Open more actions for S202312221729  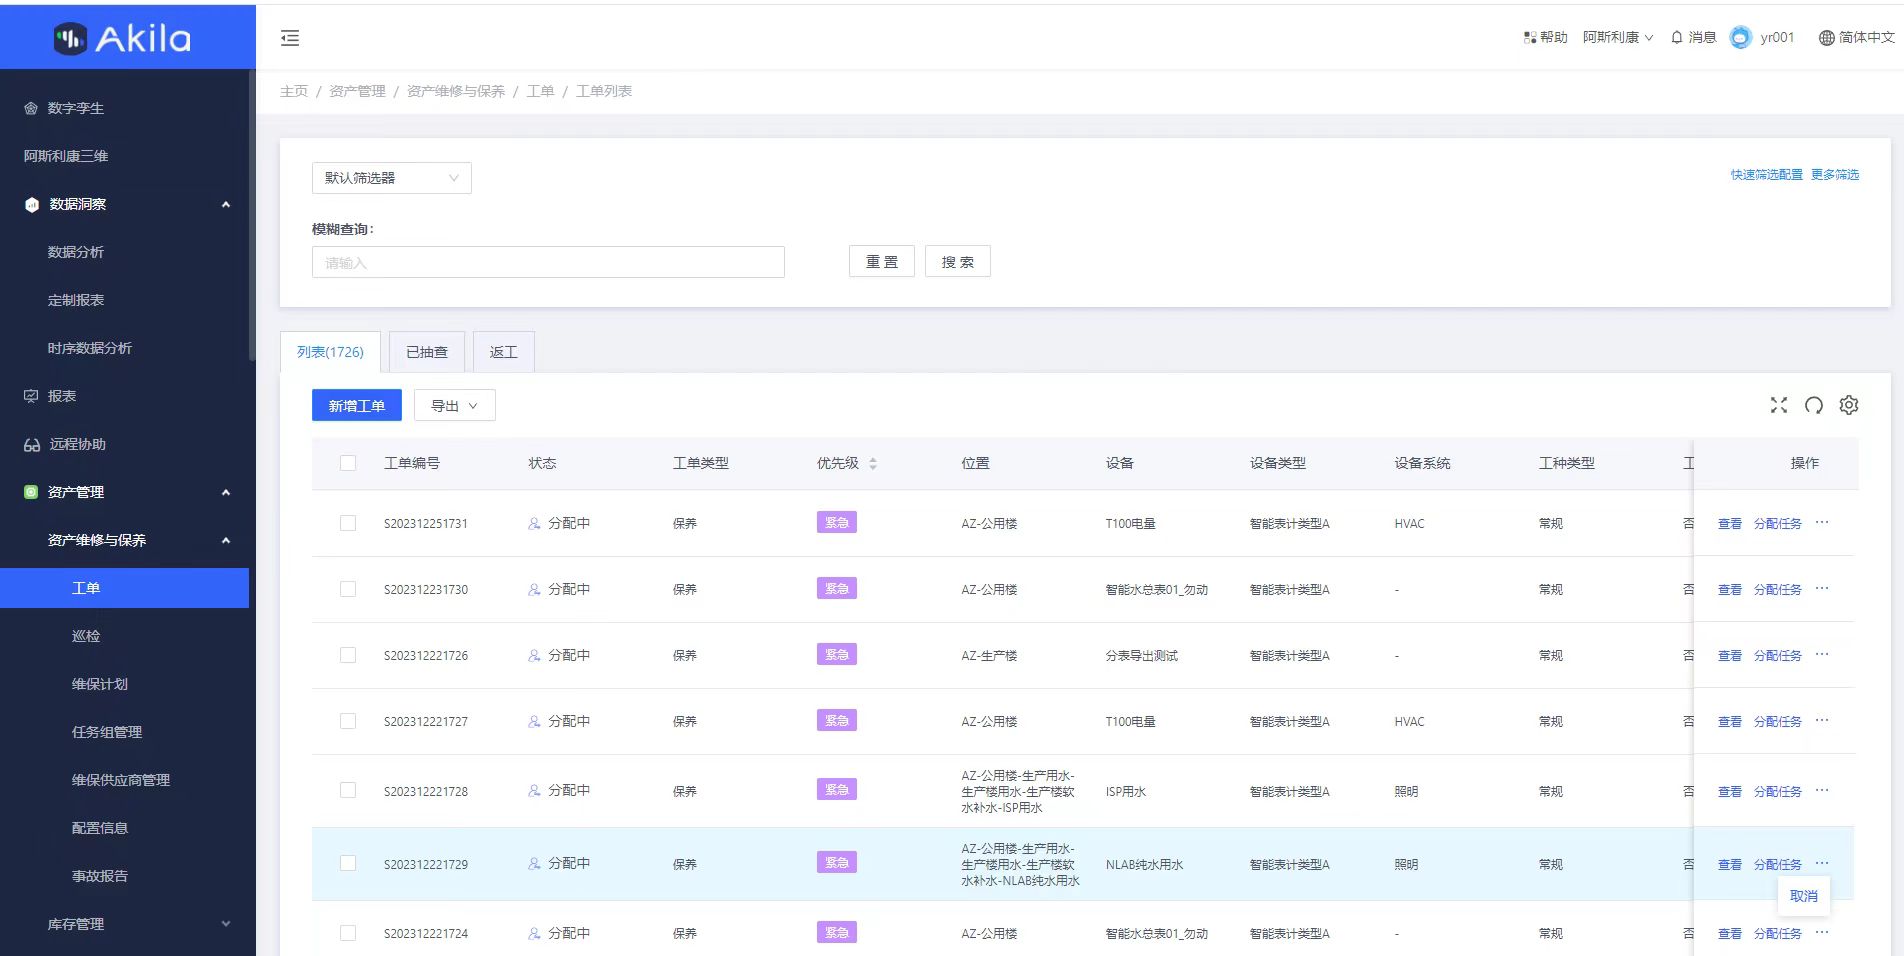1822,863
